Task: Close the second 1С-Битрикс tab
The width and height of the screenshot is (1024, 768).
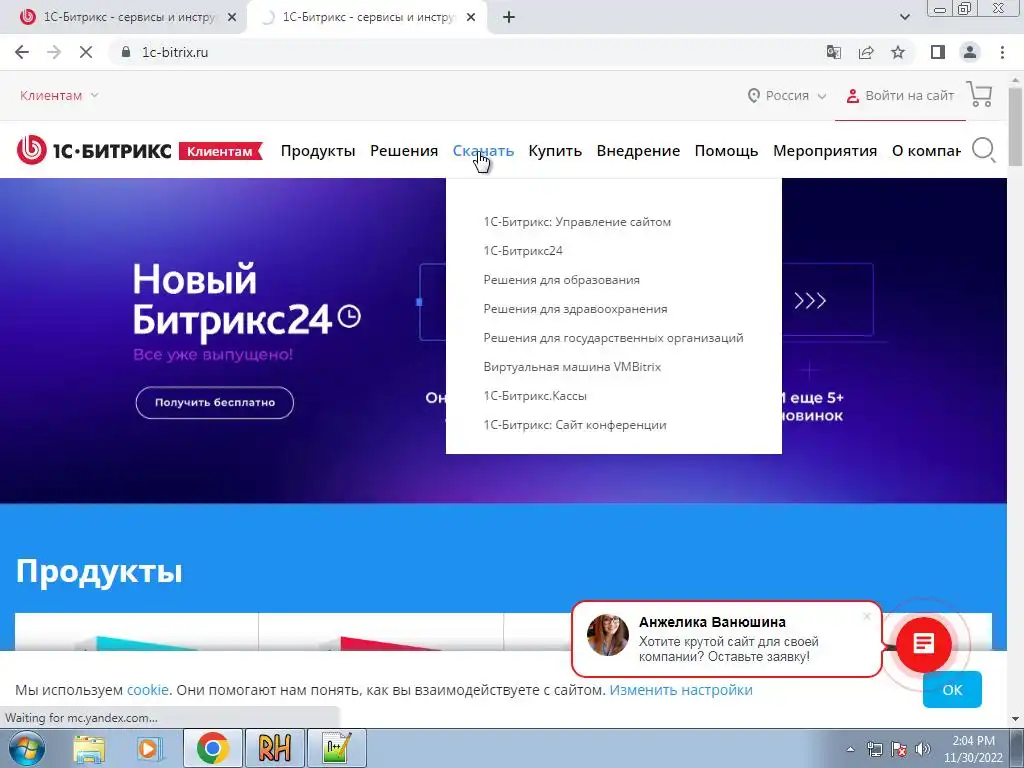Action: pos(471,18)
